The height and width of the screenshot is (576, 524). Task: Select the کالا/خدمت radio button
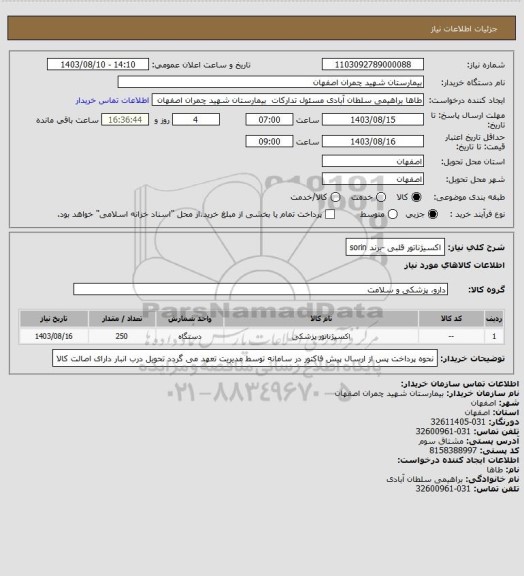pyautogui.click(x=335, y=197)
